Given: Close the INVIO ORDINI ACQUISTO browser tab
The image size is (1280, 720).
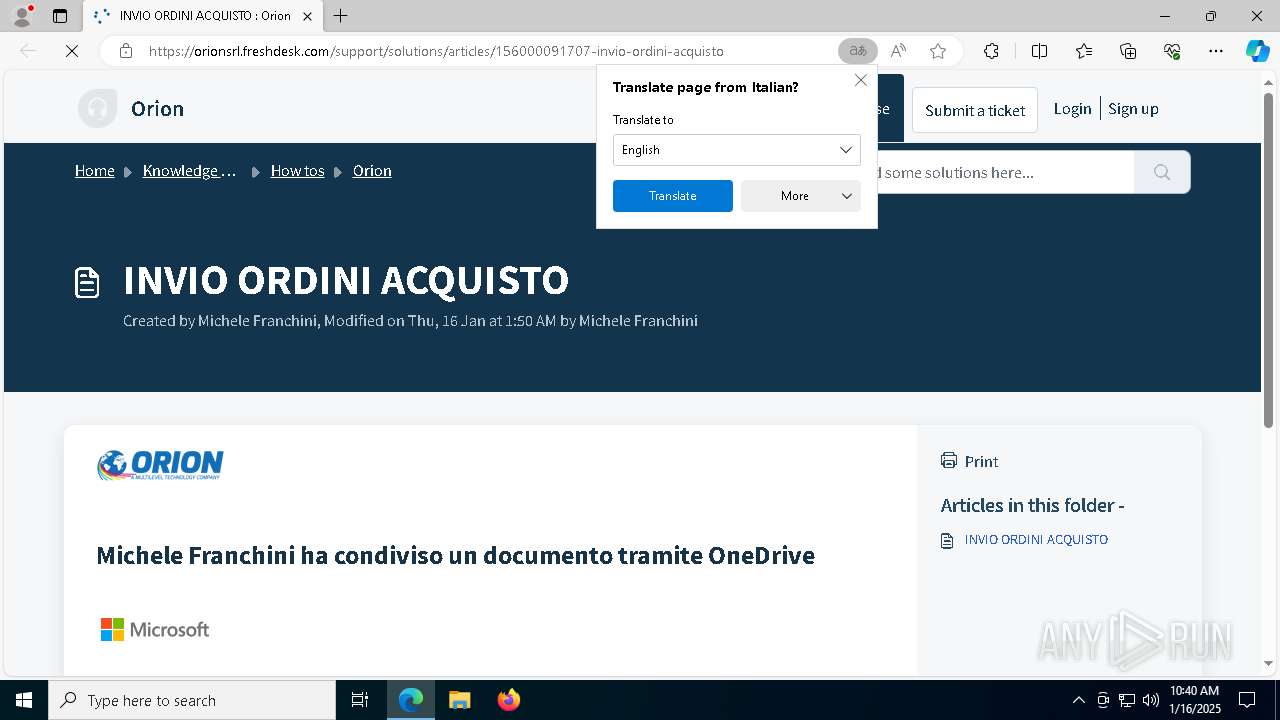Looking at the screenshot, I should click(x=307, y=16).
